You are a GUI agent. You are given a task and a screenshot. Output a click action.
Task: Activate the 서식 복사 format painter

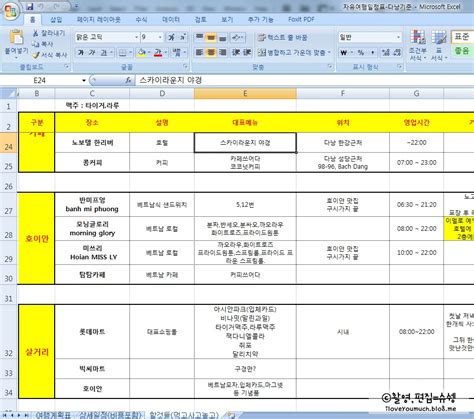click(50, 55)
